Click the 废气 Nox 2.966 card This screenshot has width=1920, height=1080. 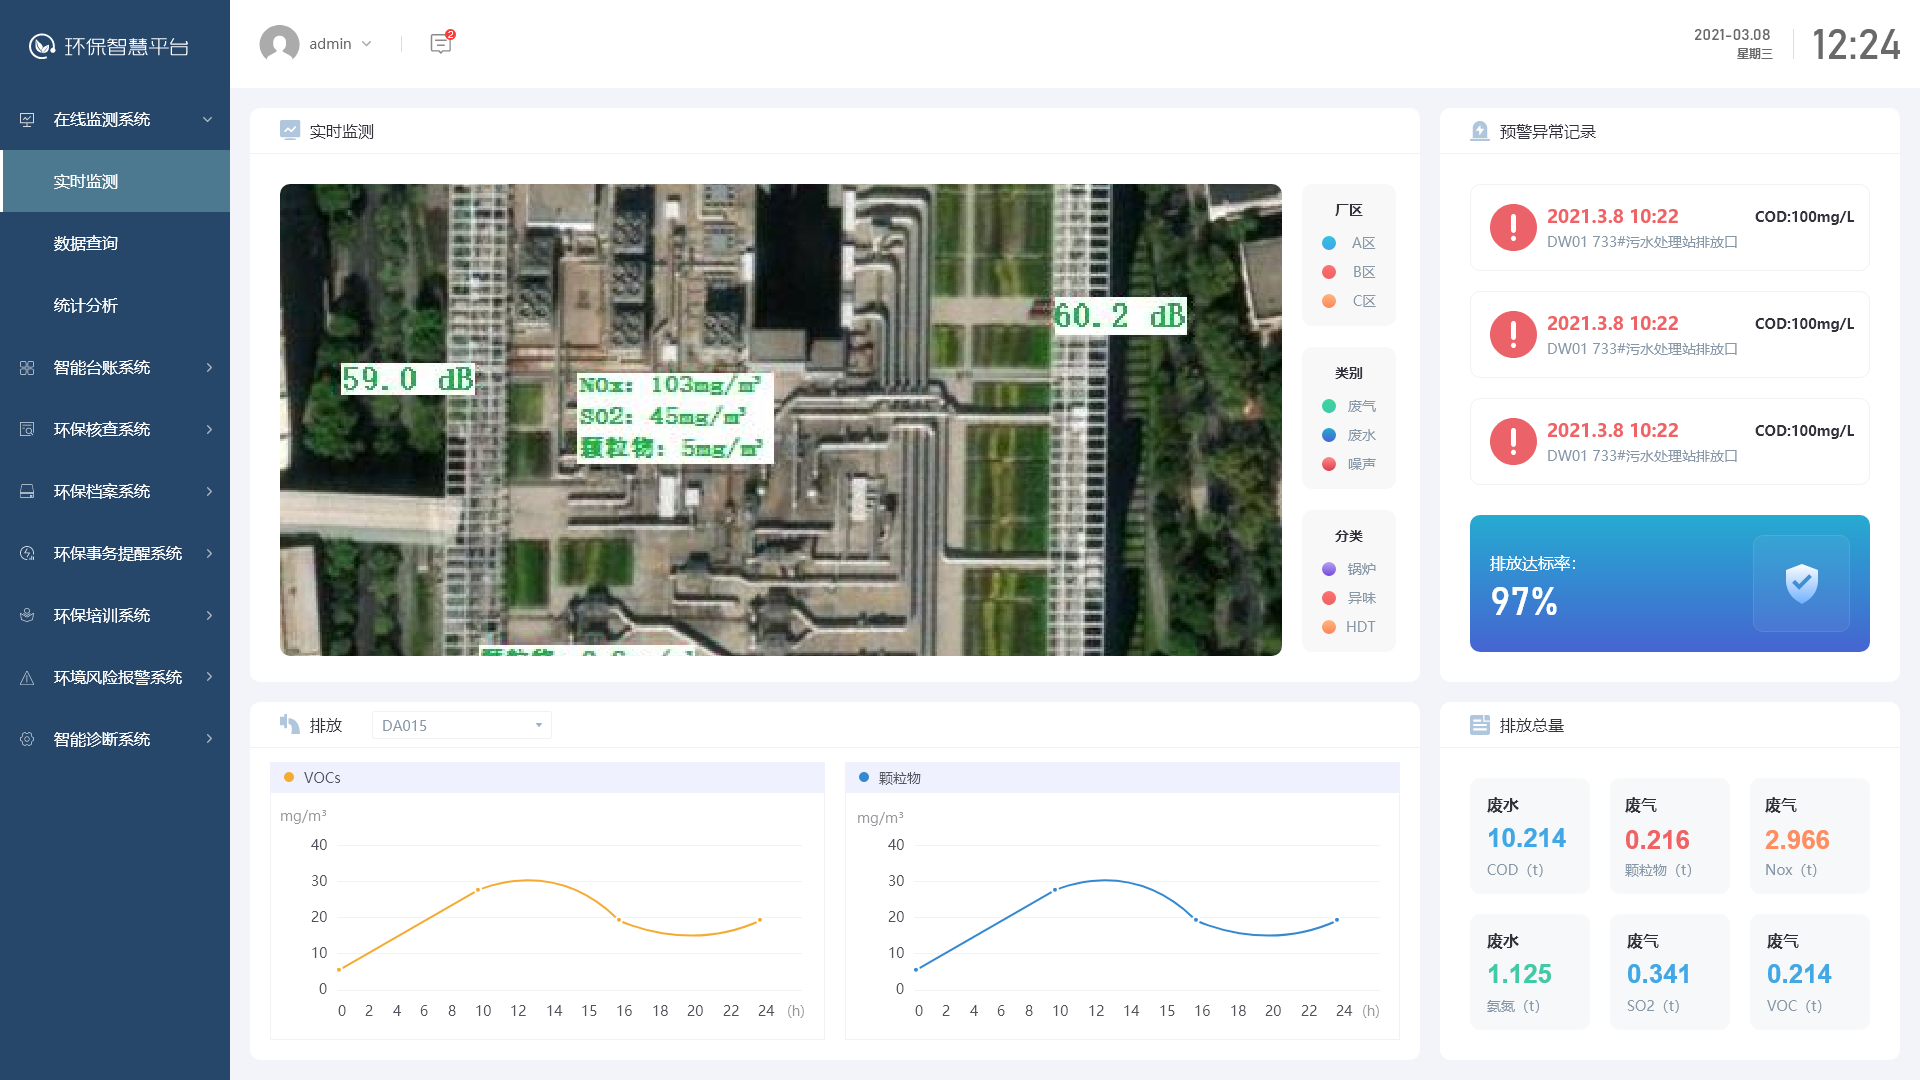coord(1809,836)
